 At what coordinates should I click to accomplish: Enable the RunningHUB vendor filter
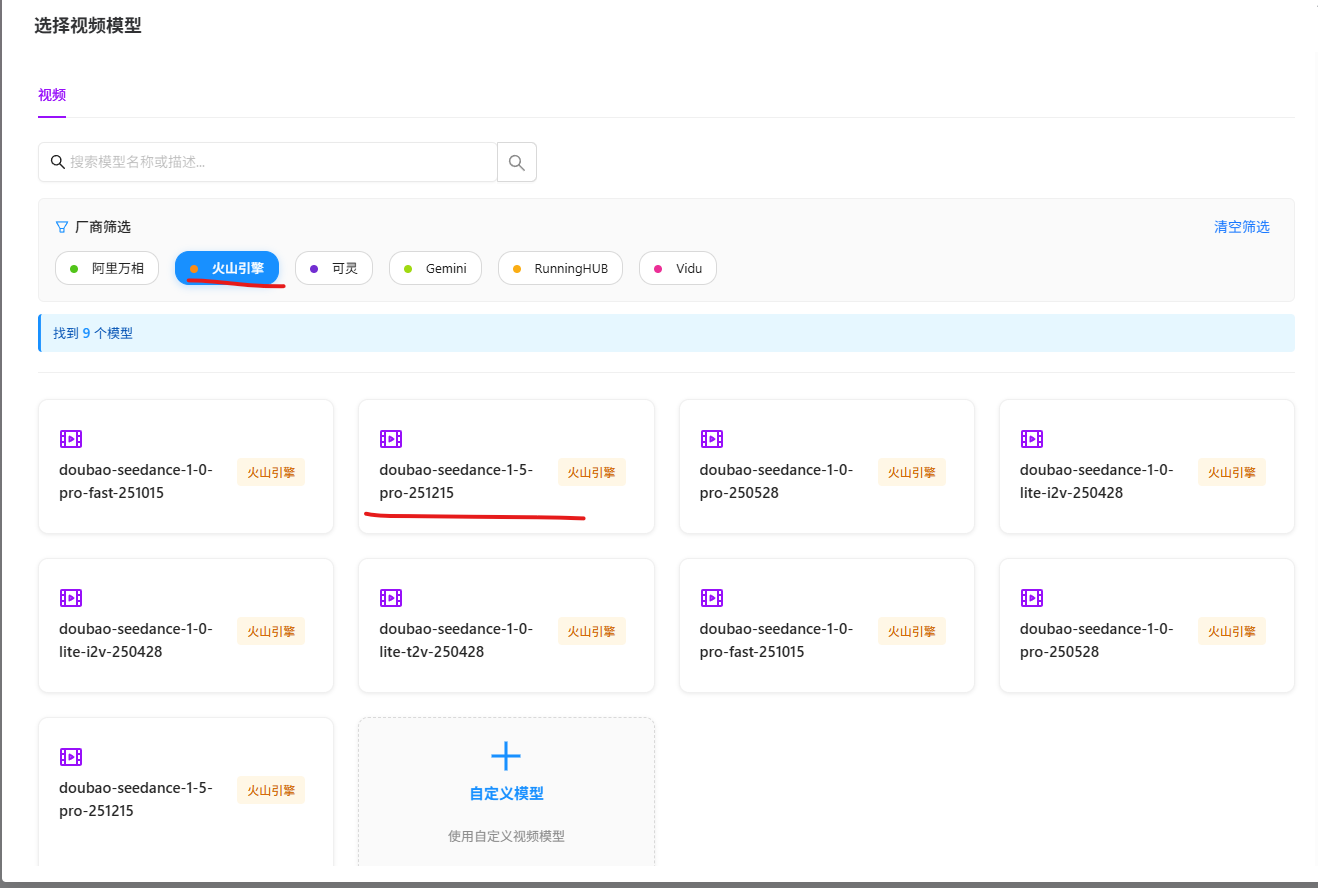pyautogui.click(x=560, y=268)
